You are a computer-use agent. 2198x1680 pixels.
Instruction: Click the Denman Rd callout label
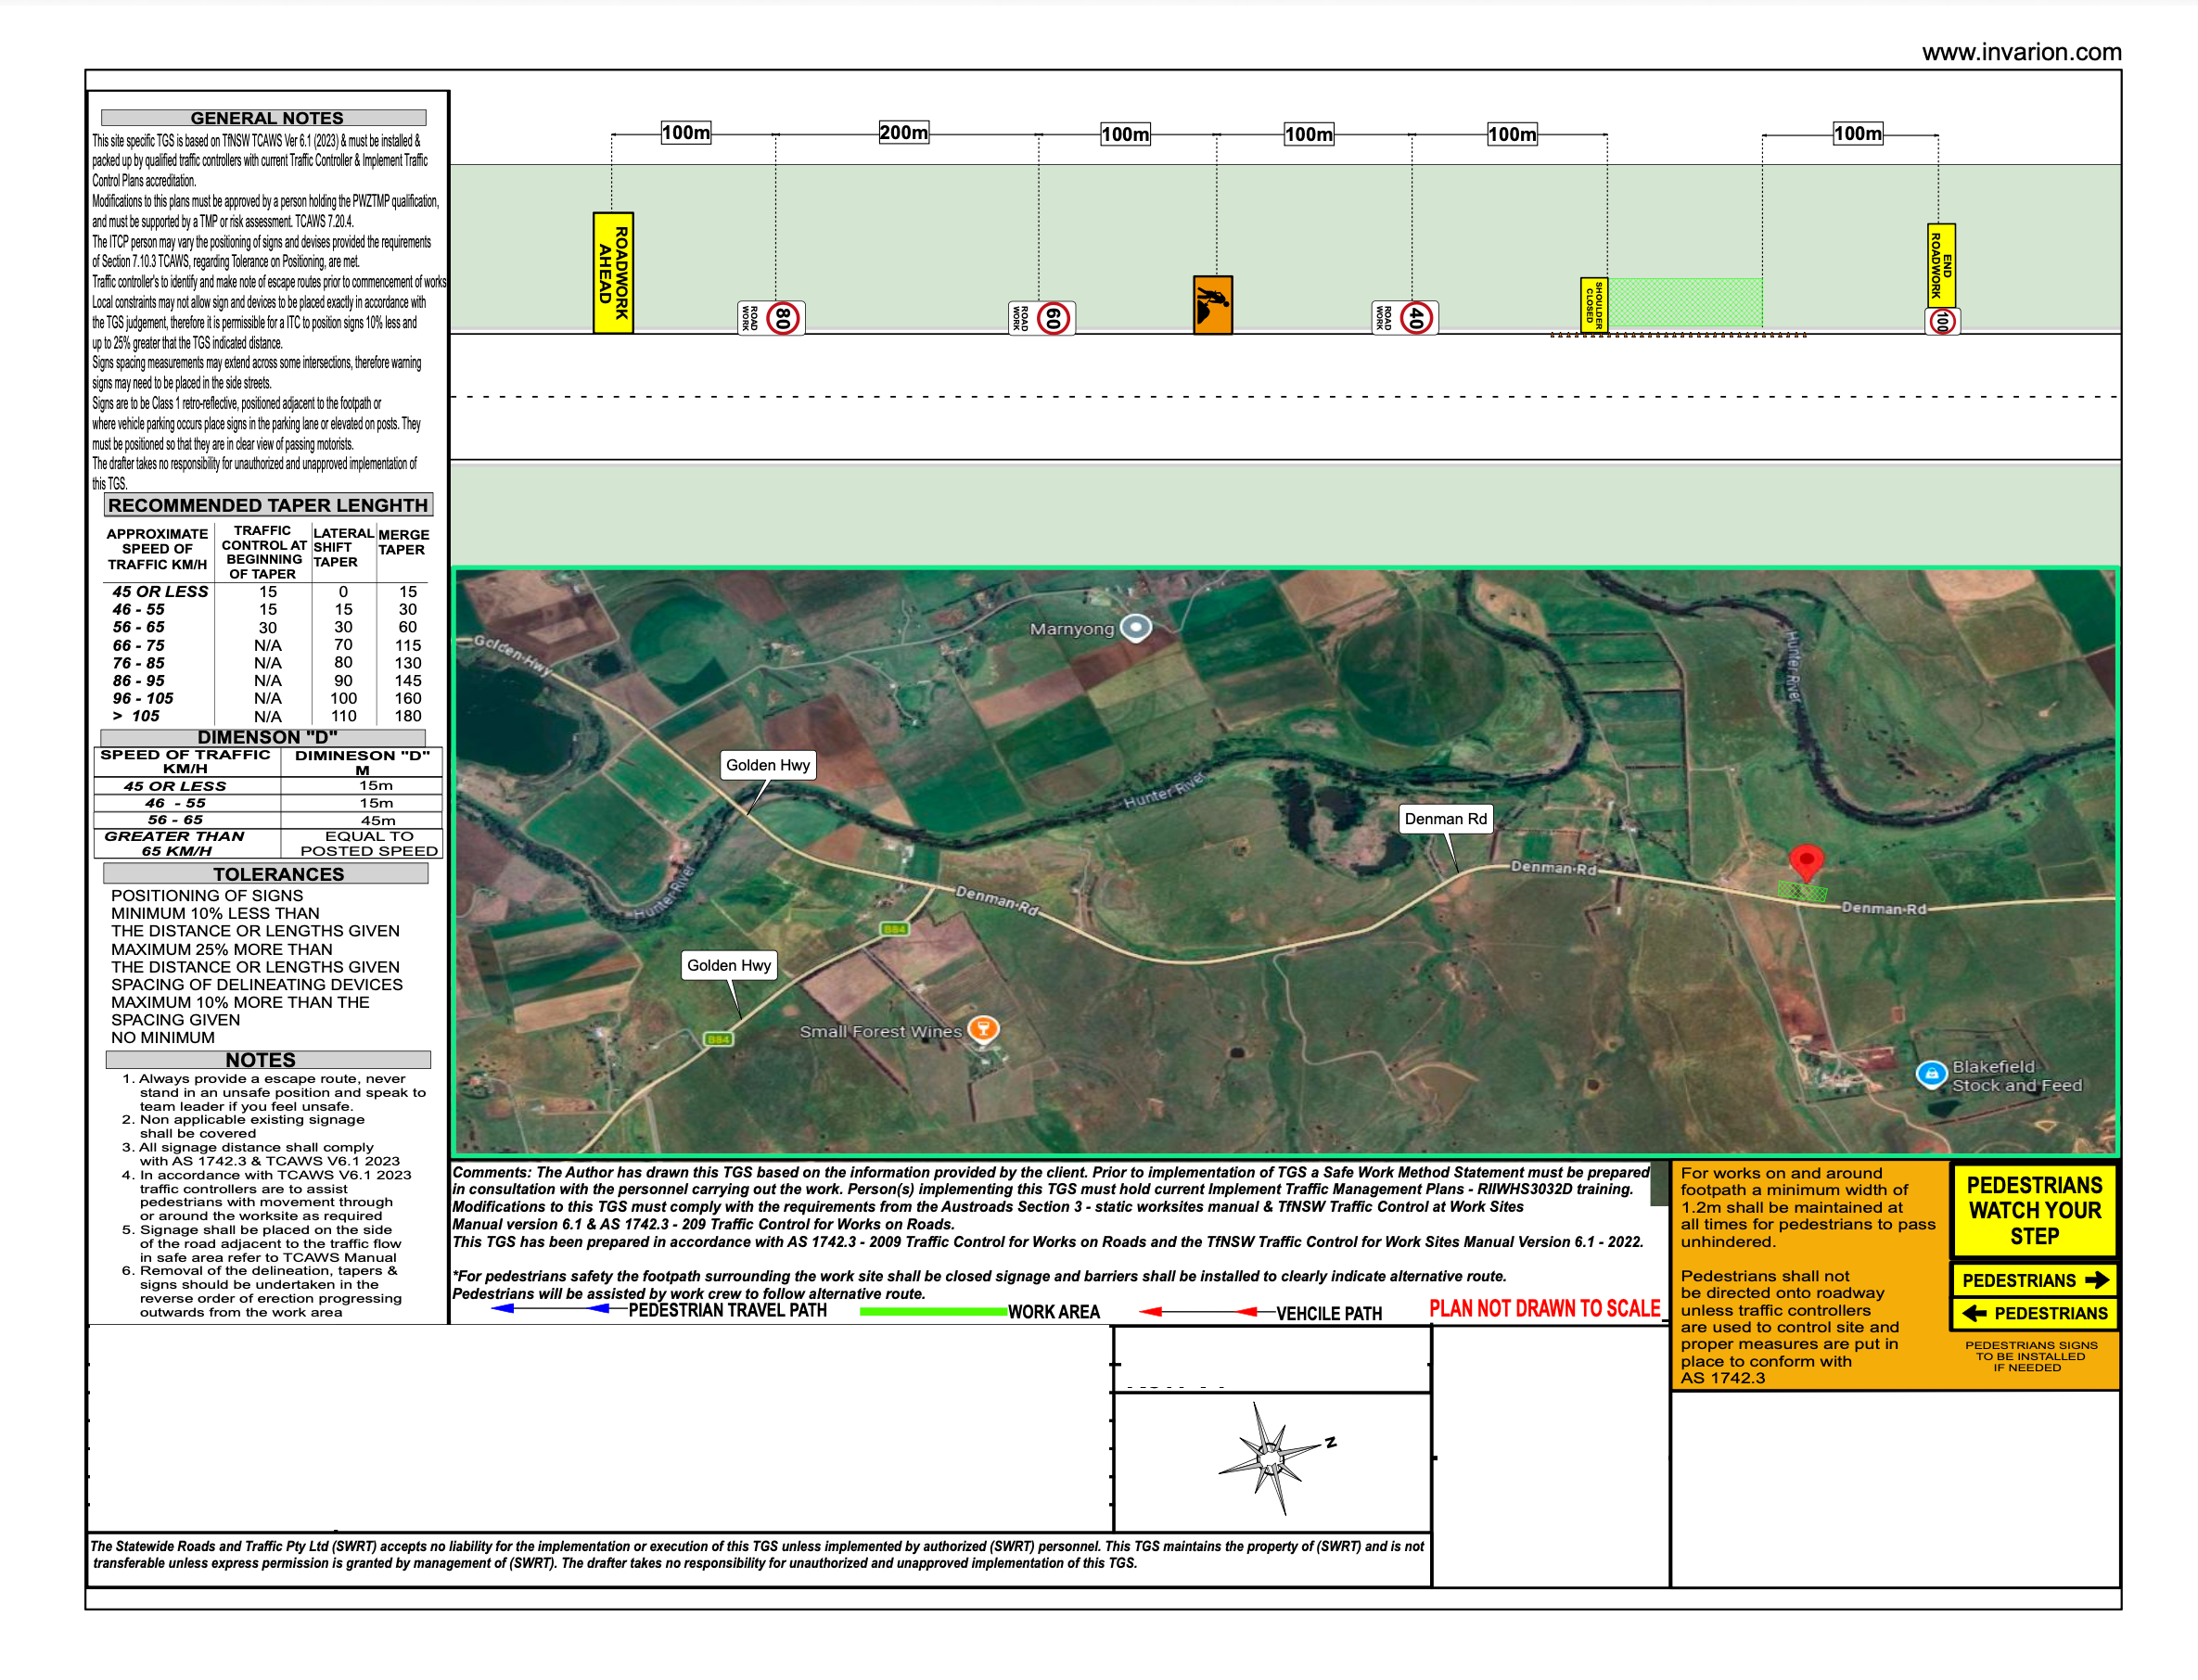click(1445, 818)
